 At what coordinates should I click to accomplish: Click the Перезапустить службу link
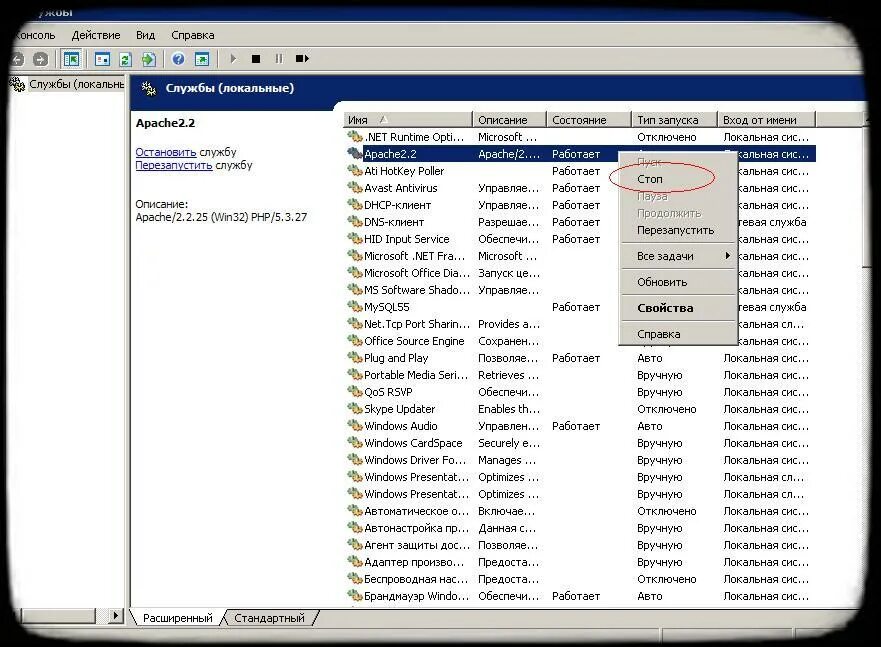coord(175,165)
